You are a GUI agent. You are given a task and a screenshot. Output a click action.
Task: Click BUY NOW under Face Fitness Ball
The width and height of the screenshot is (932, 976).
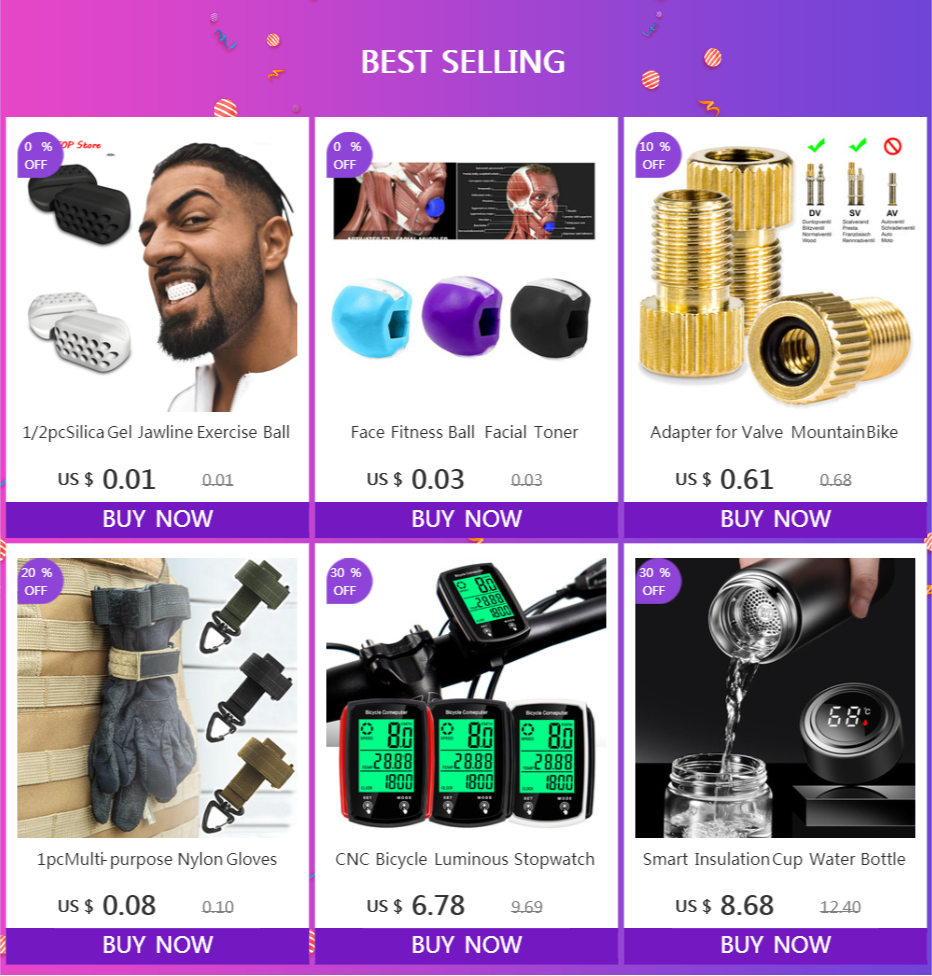466,519
